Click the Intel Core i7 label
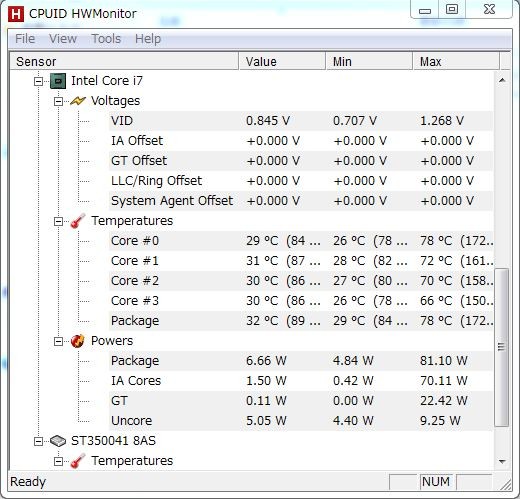 [107, 81]
